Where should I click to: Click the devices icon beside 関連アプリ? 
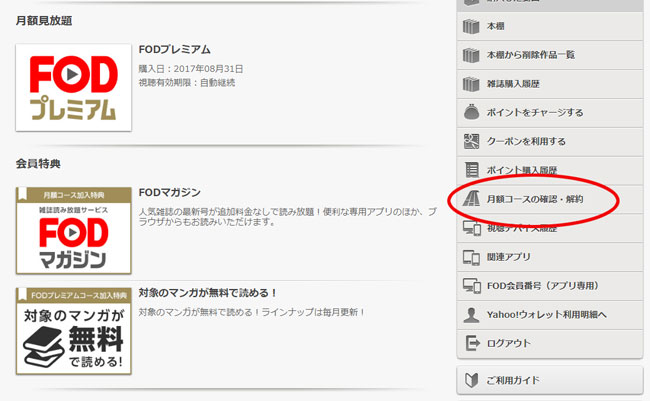pos(471,257)
